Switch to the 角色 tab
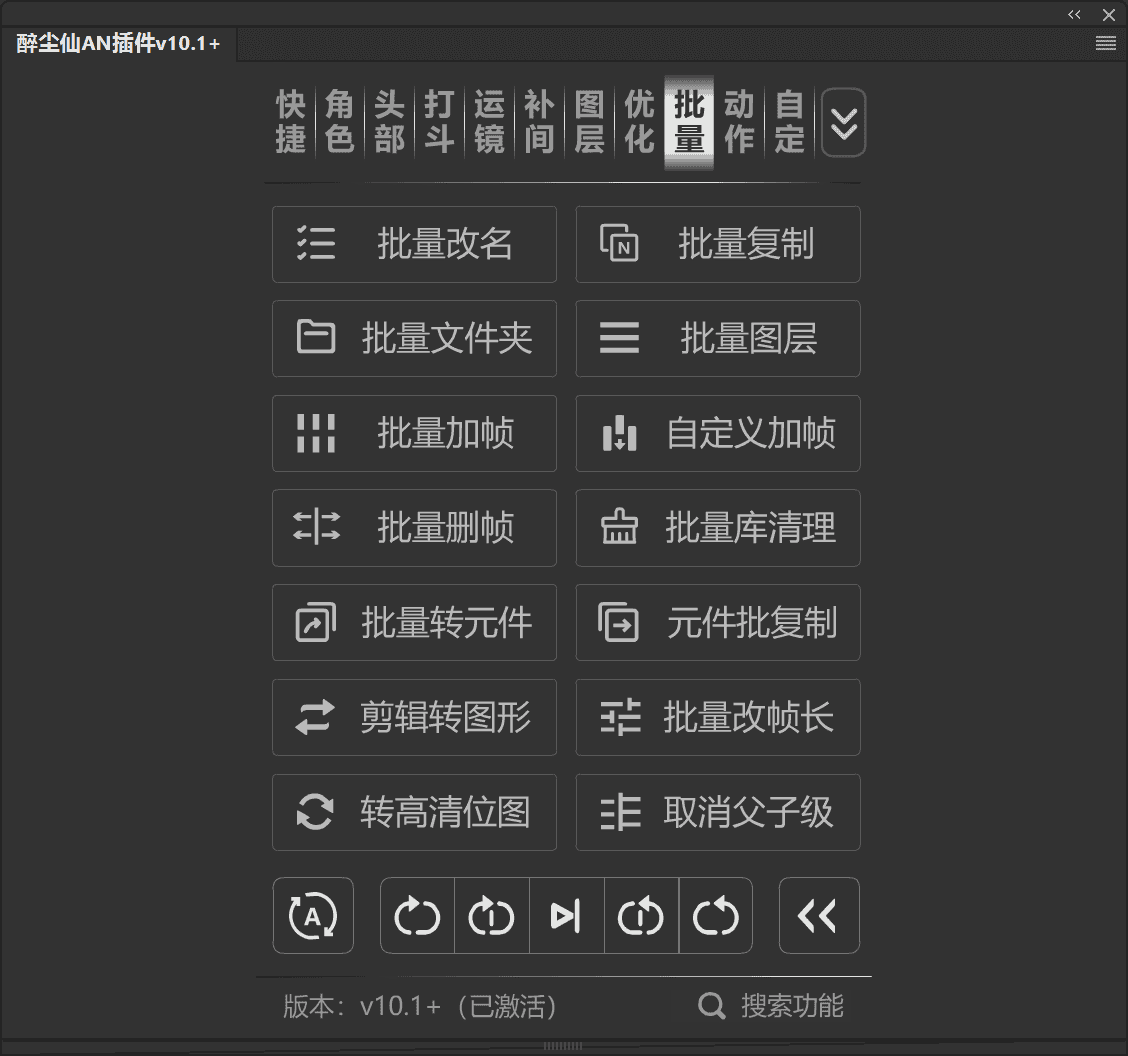The height and width of the screenshot is (1056, 1128). tap(339, 122)
